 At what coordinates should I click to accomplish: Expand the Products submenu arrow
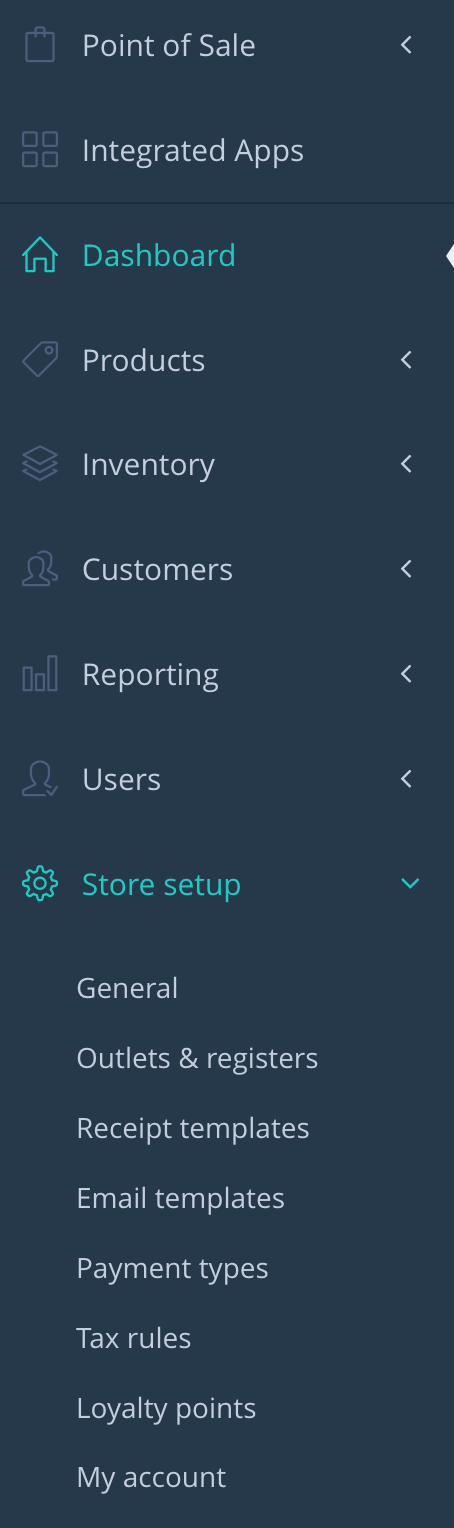406,360
